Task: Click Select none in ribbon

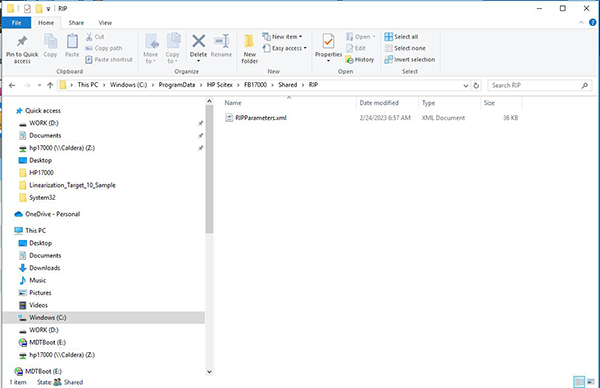Action: point(405,48)
